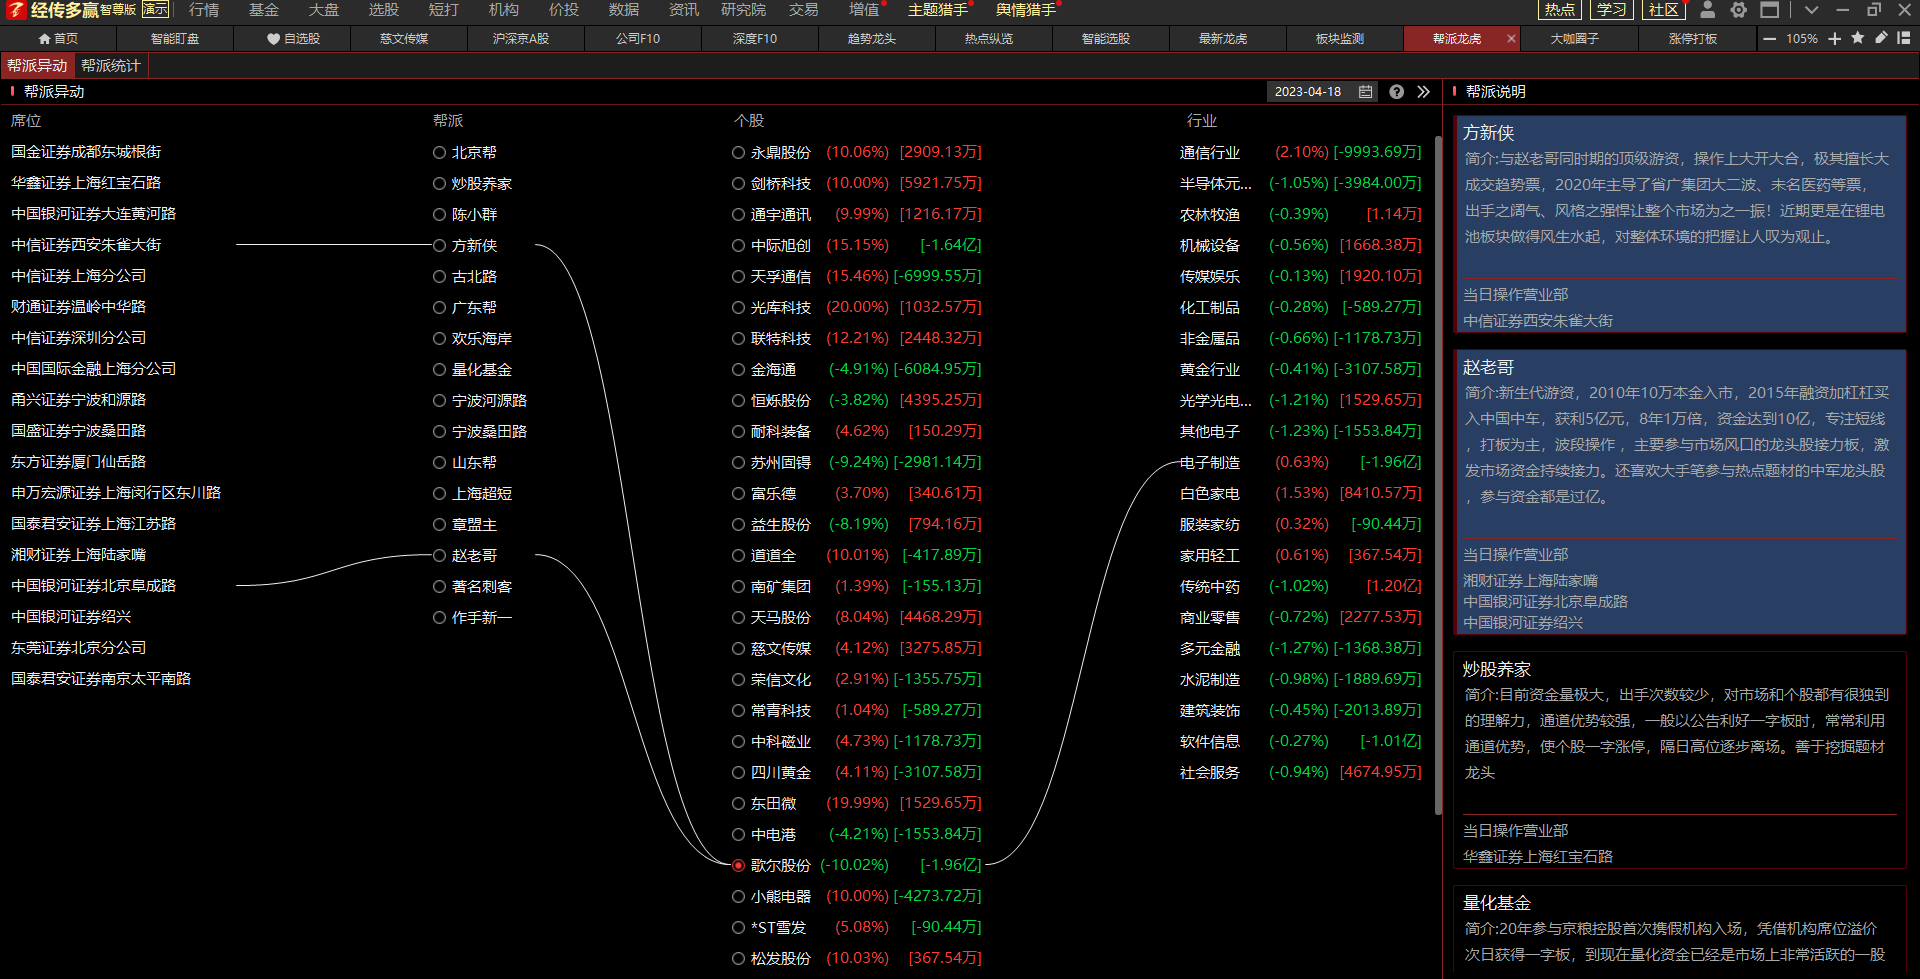Click 华鑫证券上海红宝石路 in 炒股养家 card
This screenshot has width=1920, height=979.
[x=1538, y=857]
